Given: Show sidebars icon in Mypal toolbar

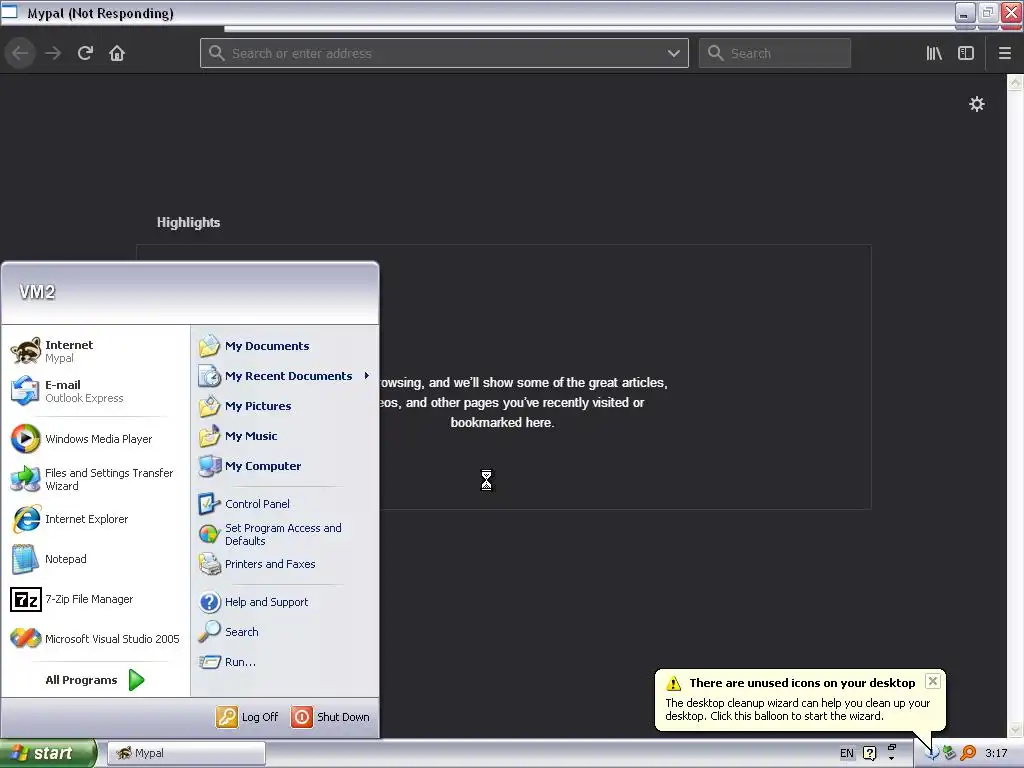Looking at the screenshot, I should pos(966,53).
